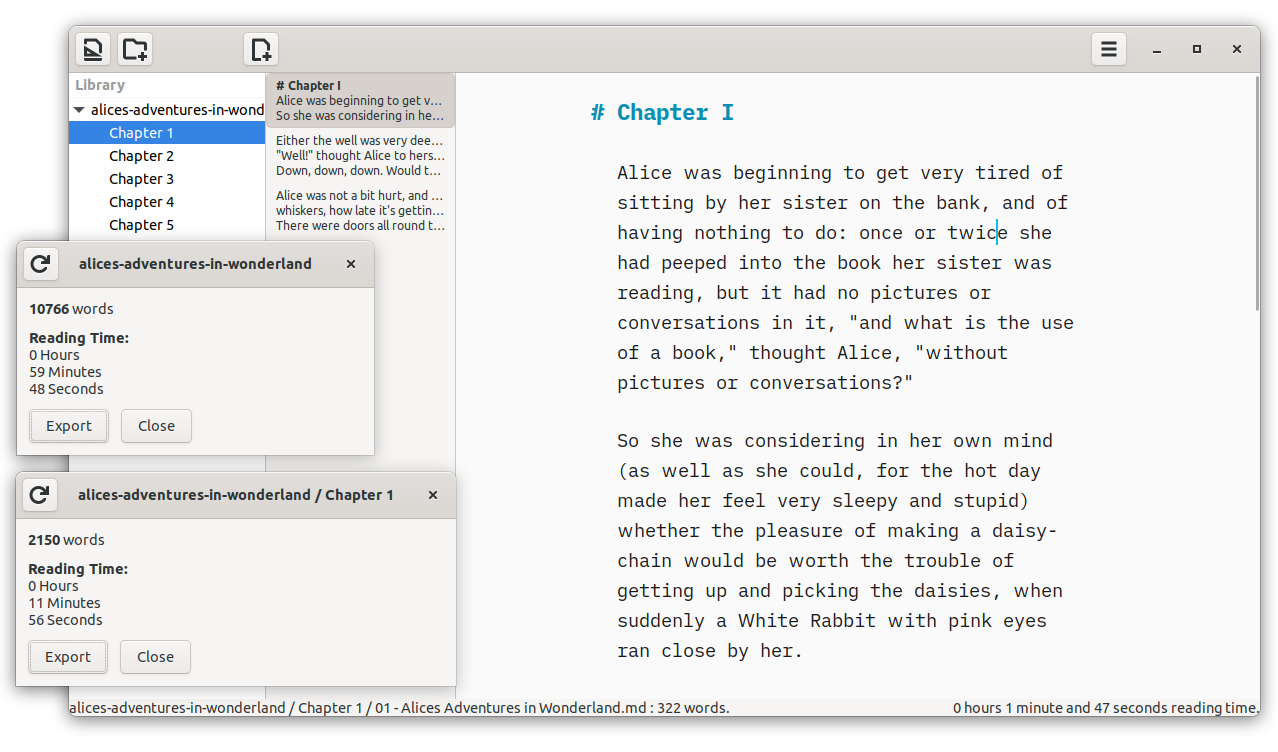Dismiss the alices-adventures-in-wonderland statistics popover
Viewport: 1278px width, 752px height.
[350, 264]
